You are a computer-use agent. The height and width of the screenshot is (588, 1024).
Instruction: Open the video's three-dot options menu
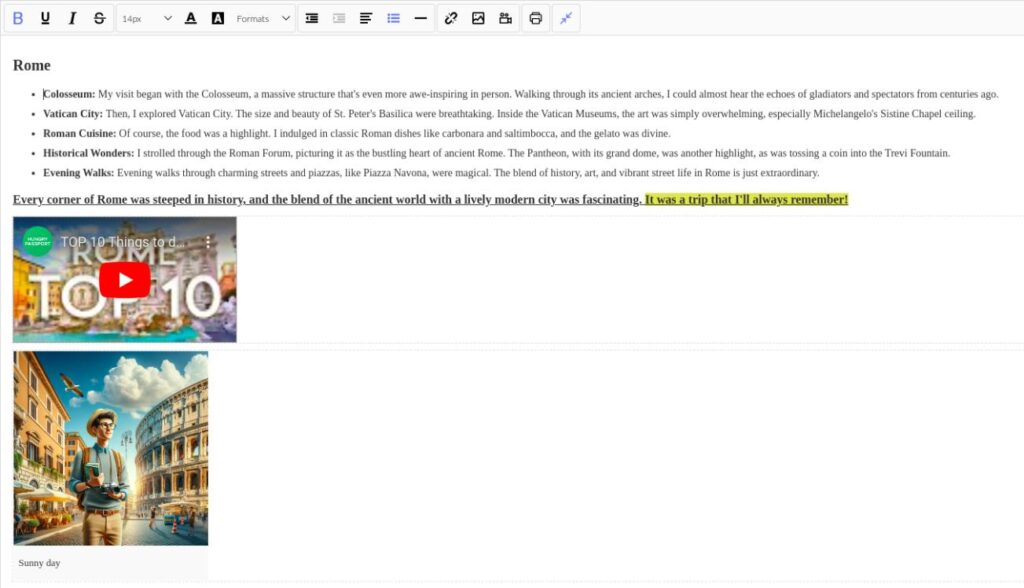click(208, 242)
